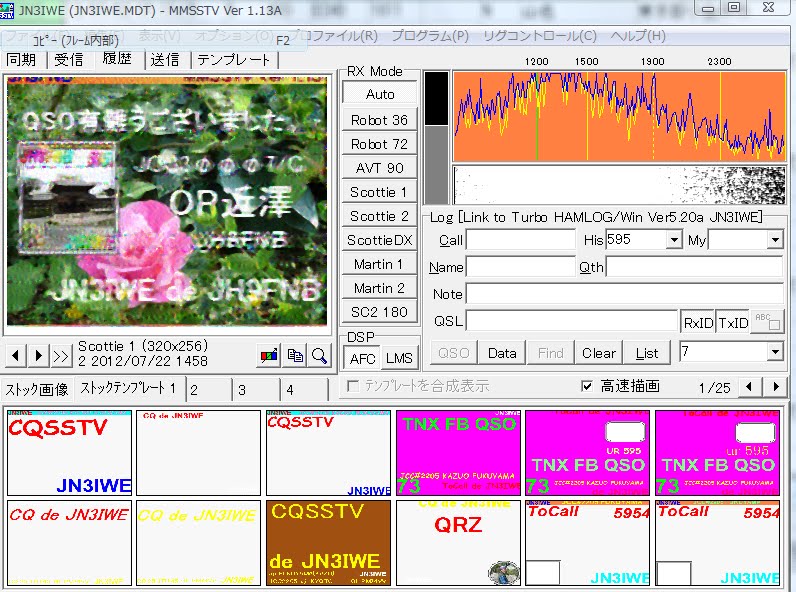
Task: Click the received SSTV history image
Action: [x=167, y=201]
